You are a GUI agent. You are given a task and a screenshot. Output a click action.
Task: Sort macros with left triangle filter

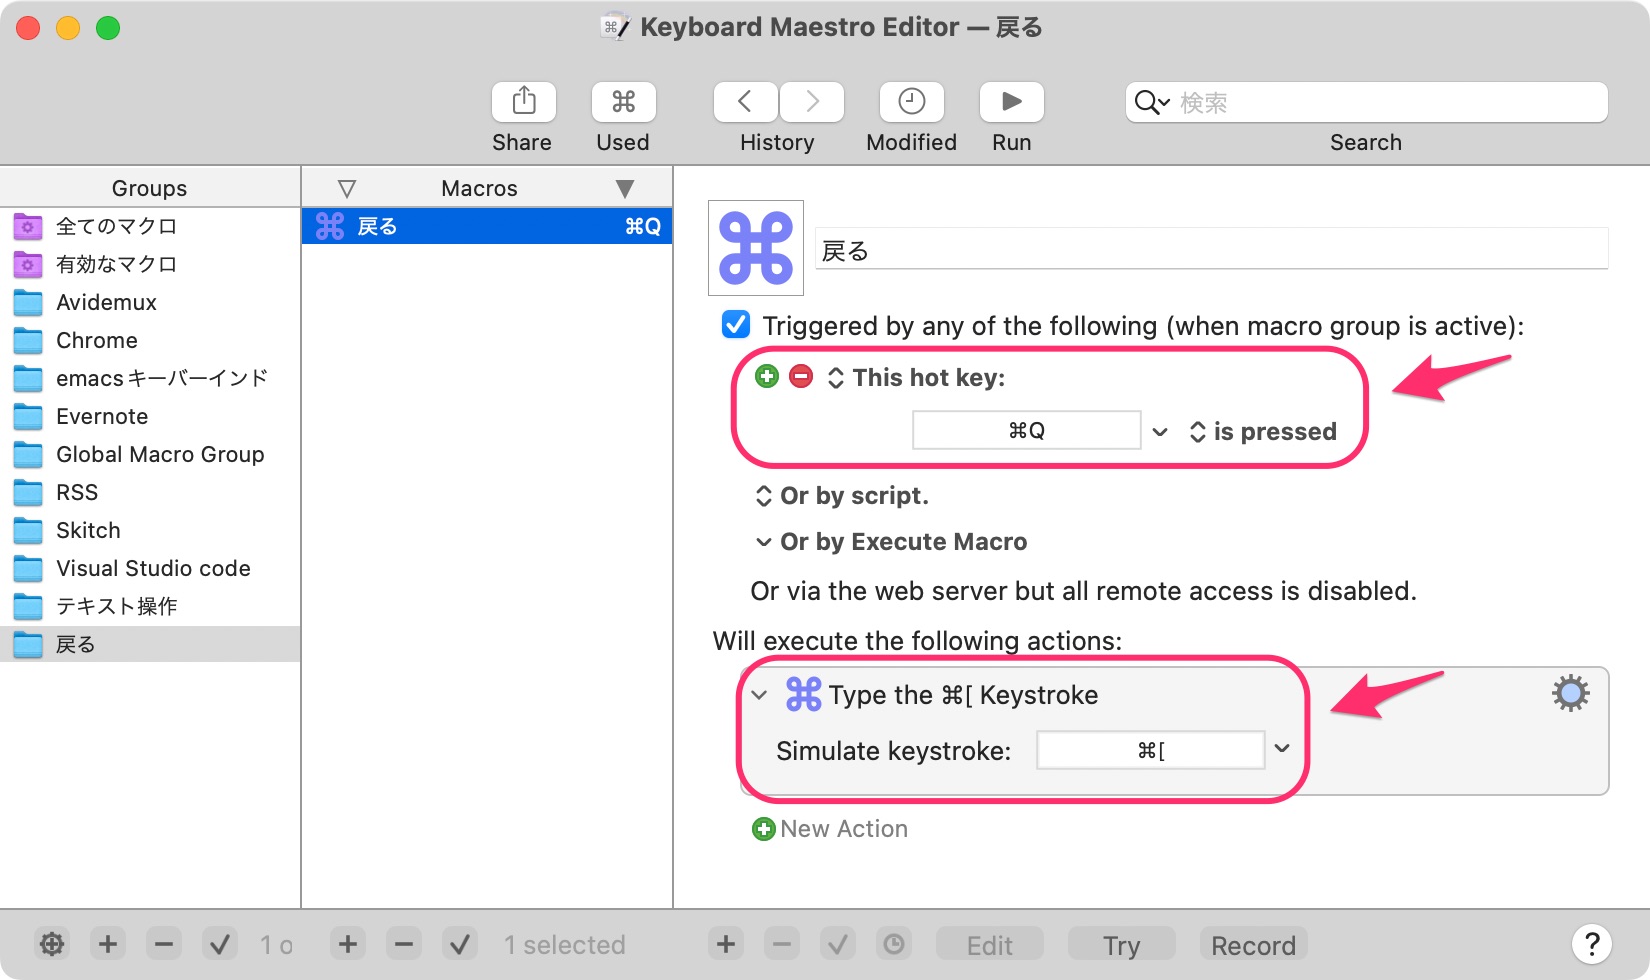(347, 188)
